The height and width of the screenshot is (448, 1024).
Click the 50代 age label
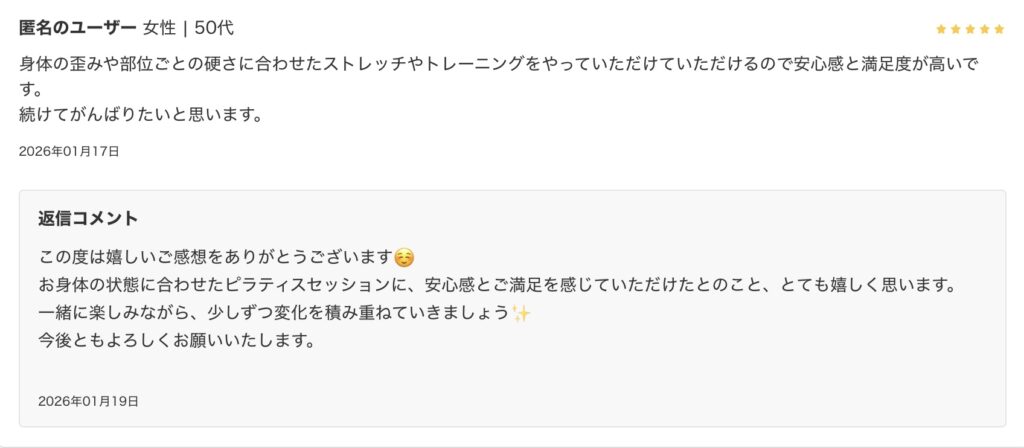point(215,27)
